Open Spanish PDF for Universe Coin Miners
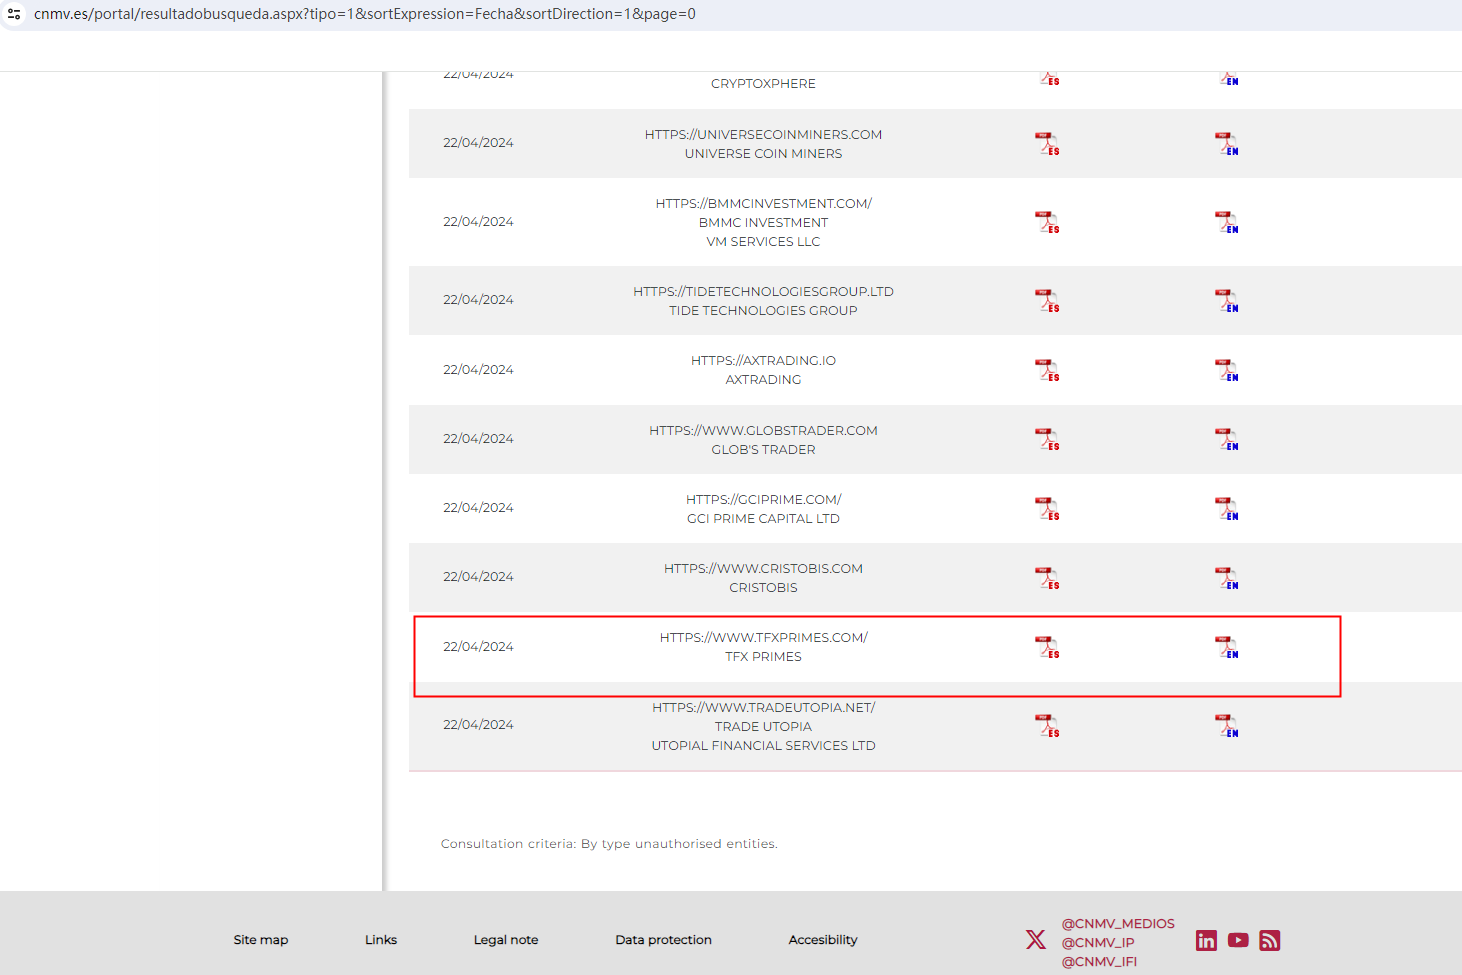The height and width of the screenshot is (975, 1462). click(1047, 144)
